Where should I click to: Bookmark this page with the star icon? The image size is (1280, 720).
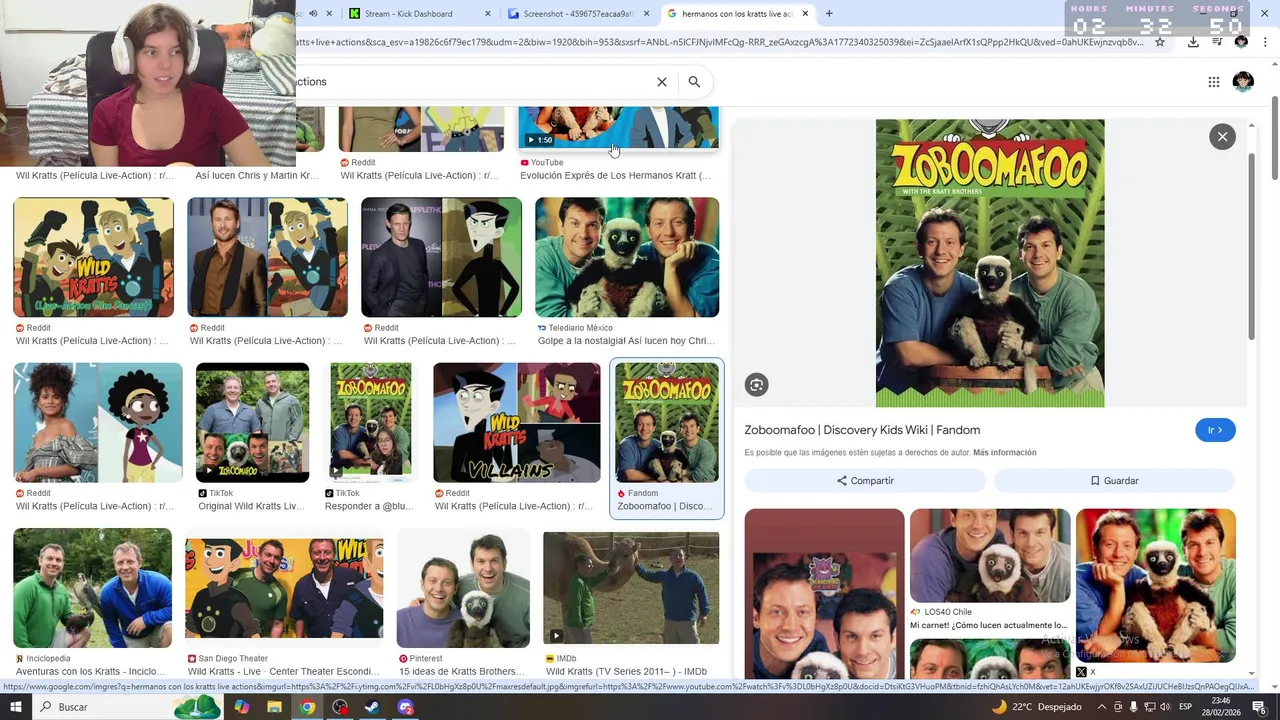point(1160,42)
